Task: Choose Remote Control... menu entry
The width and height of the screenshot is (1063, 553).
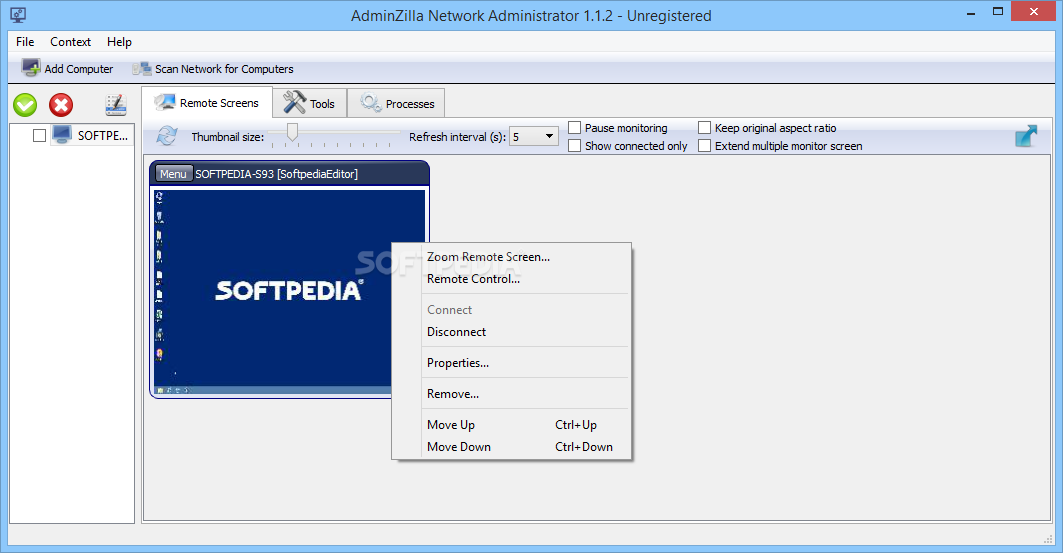Action: pyautogui.click(x=513, y=279)
